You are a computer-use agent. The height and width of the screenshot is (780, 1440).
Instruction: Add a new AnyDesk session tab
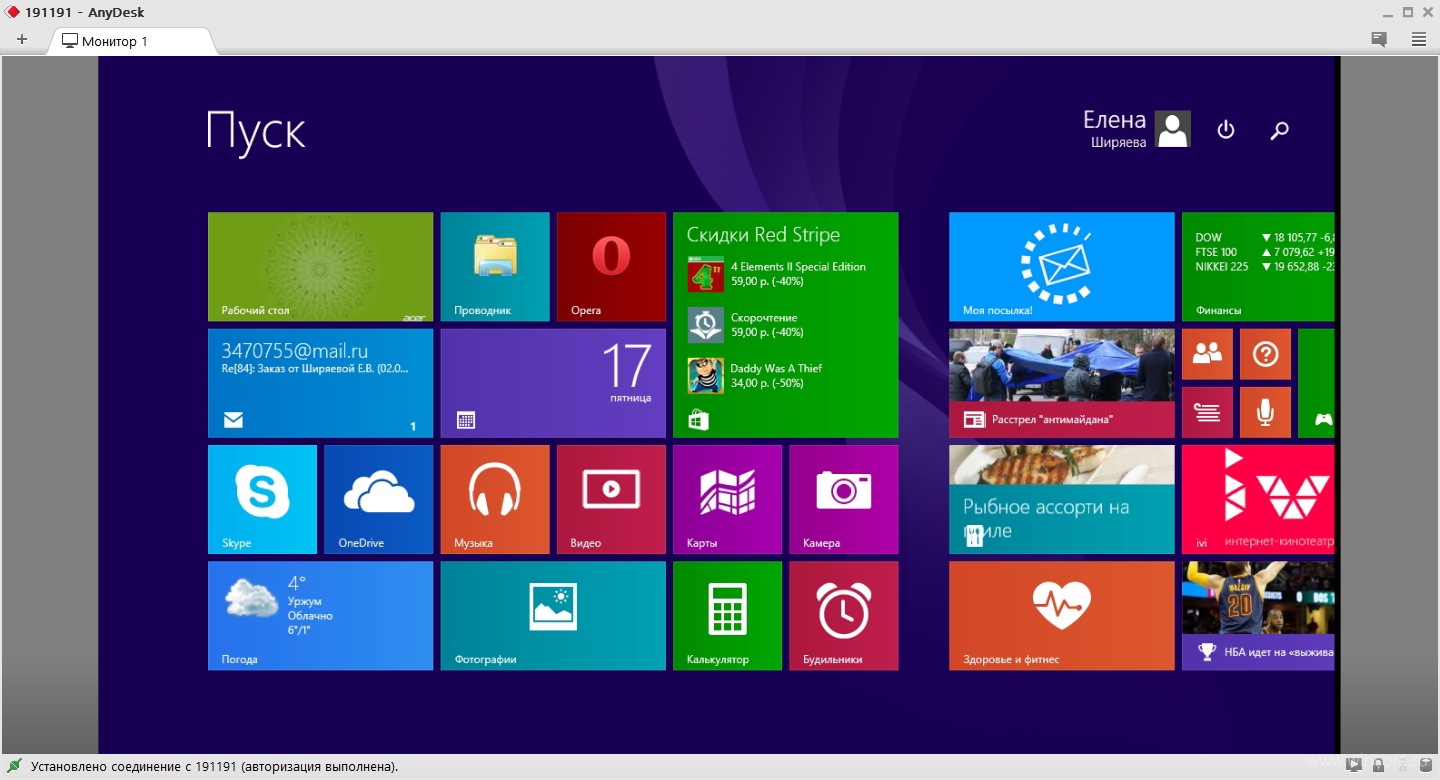click(x=22, y=40)
